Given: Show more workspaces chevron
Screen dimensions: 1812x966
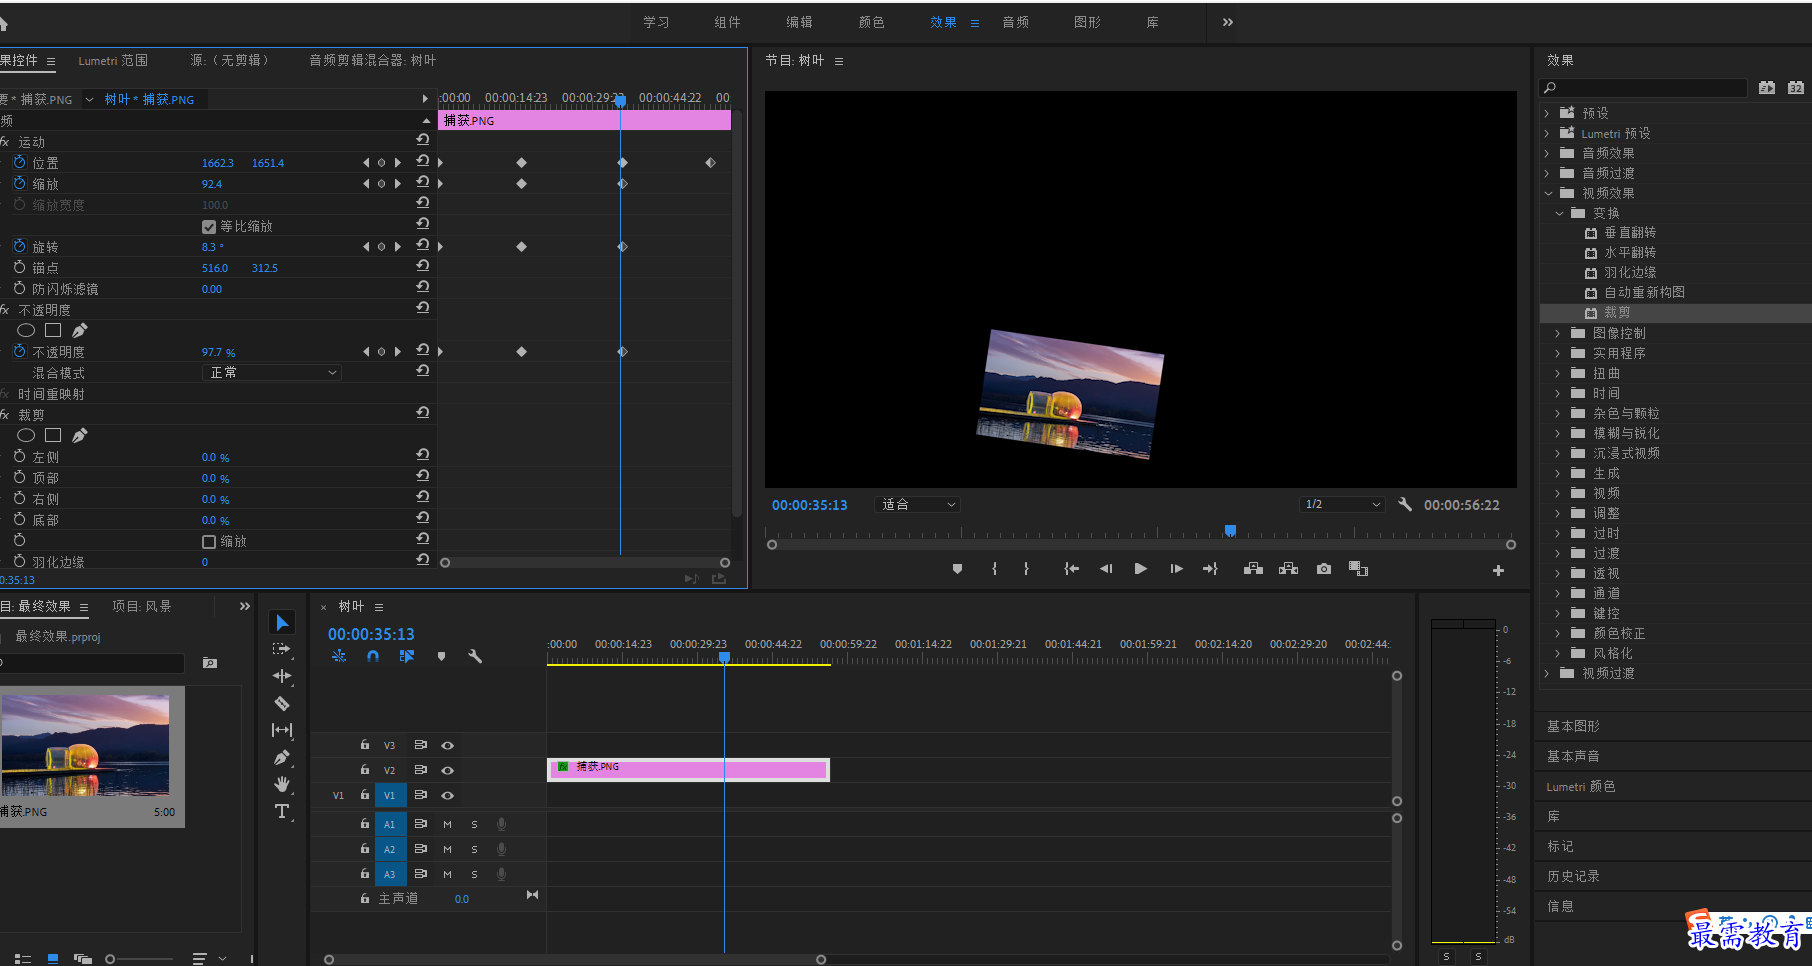Looking at the screenshot, I should (x=1227, y=22).
